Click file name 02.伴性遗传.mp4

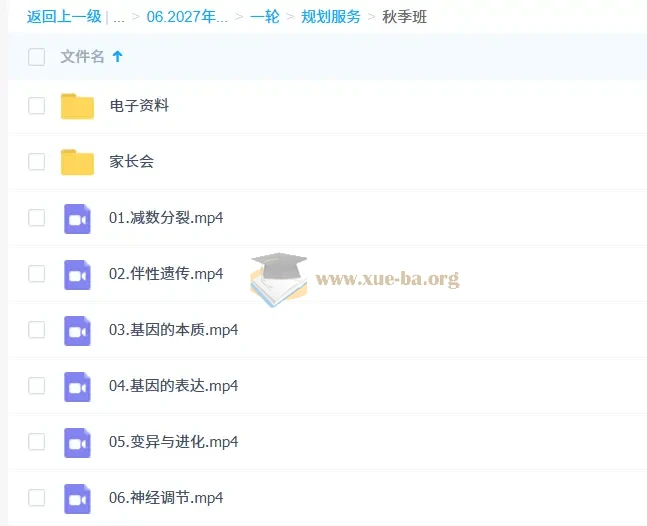point(166,274)
